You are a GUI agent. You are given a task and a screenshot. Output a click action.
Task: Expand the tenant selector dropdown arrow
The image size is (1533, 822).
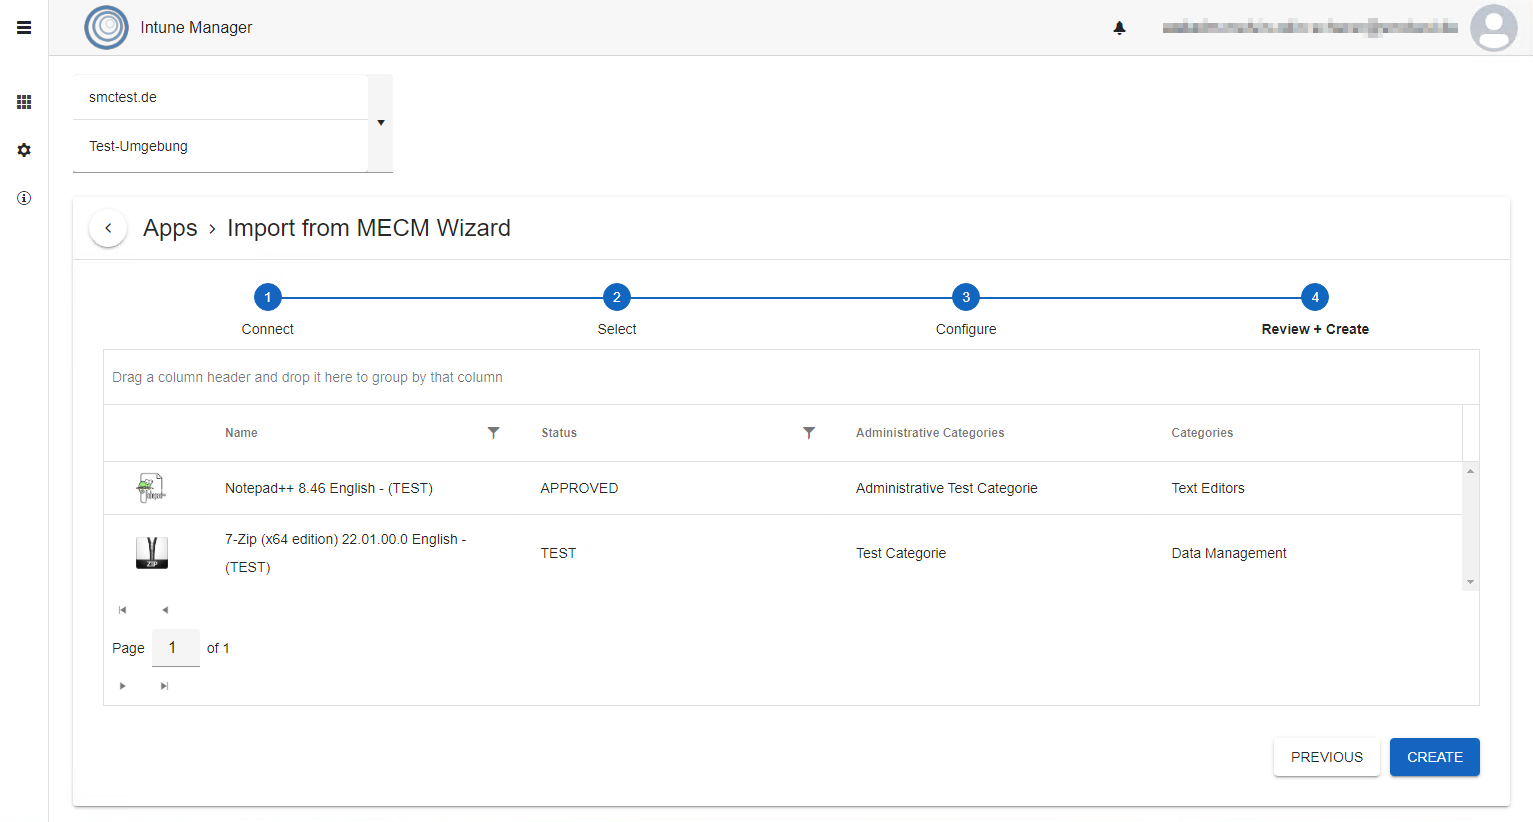coord(381,123)
